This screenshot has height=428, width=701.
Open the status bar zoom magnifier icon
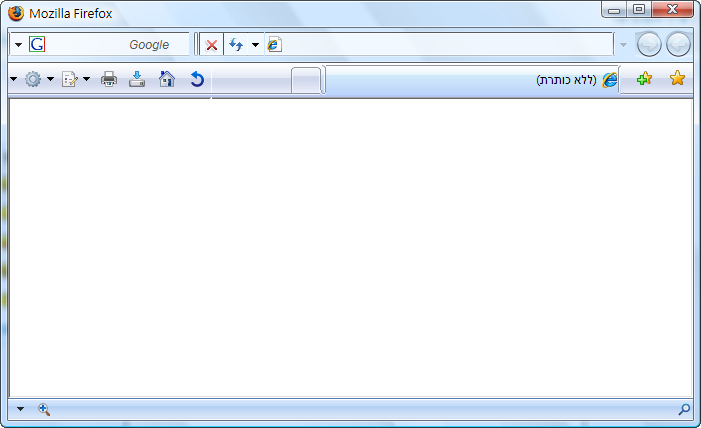[44, 409]
